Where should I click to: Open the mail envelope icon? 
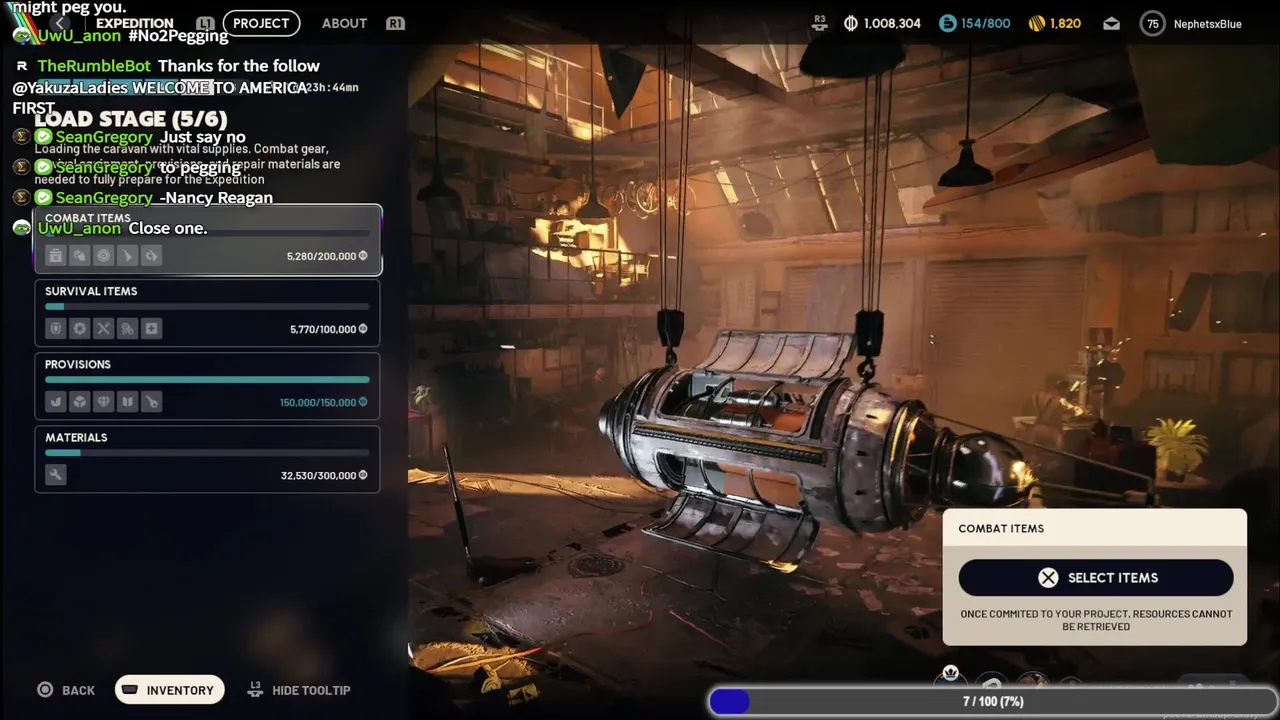click(x=1112, y=24)
